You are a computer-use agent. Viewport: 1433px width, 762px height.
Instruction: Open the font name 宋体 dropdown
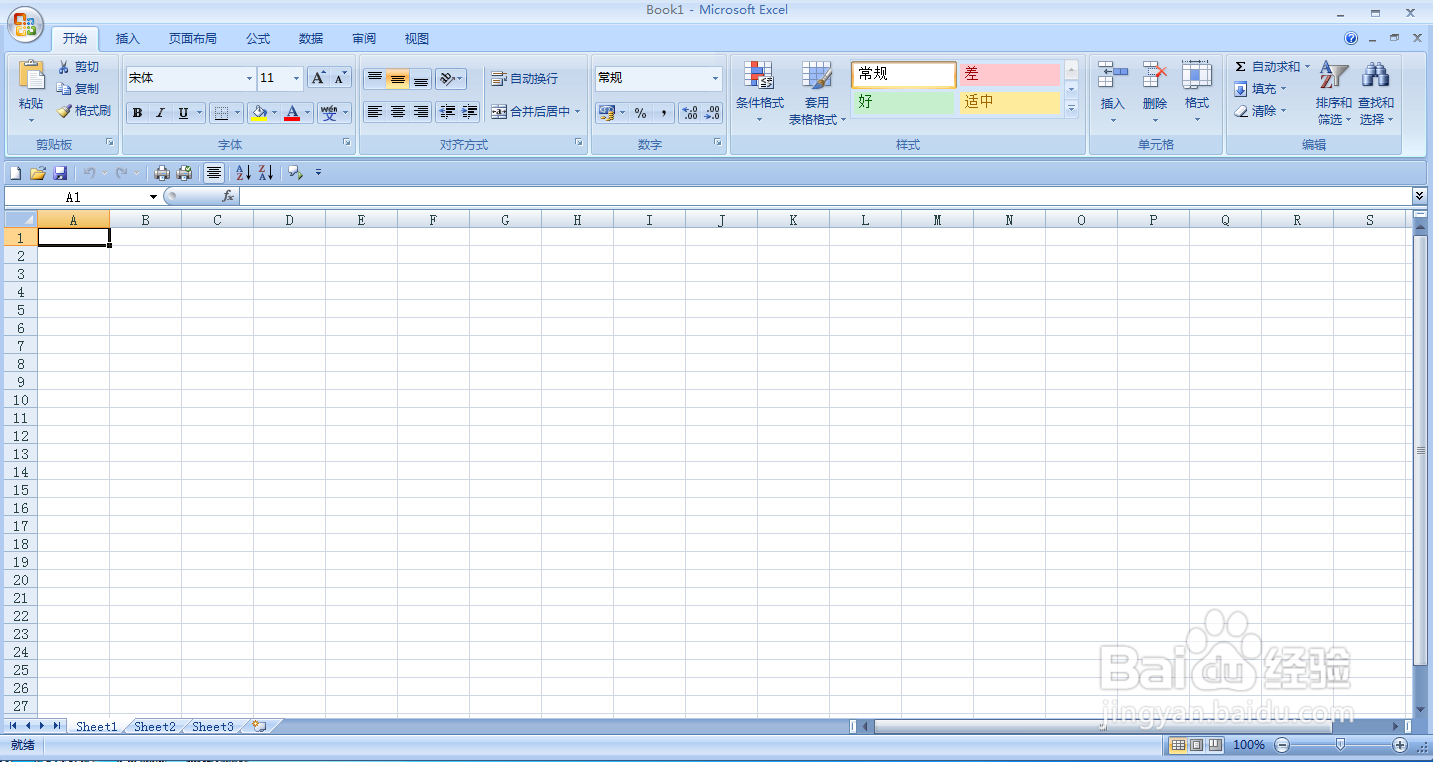click(250, 78)
